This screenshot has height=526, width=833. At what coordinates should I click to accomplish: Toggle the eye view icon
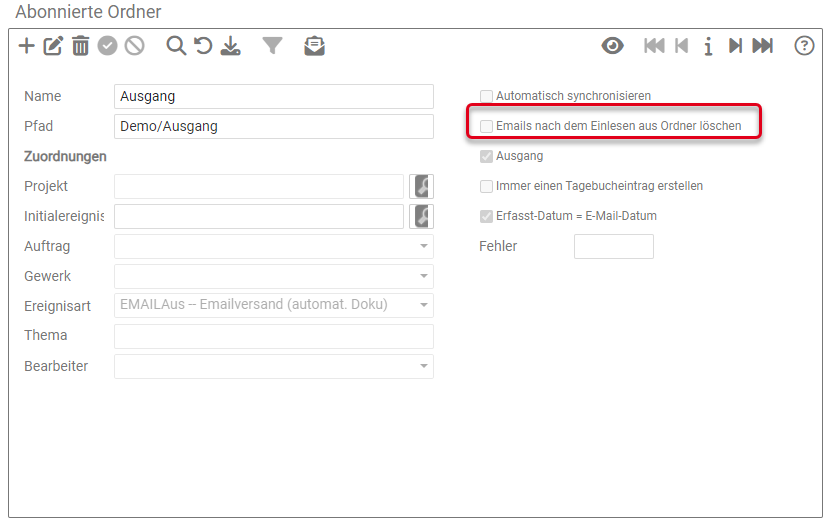[x=612, y=46]
